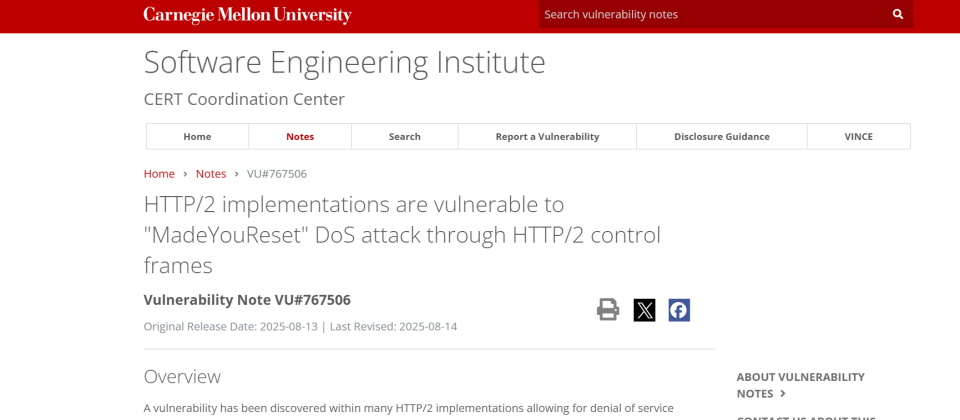Go to the Search navigation tab
The height and width of the screenshot is (420, 960).
(x=405, y=137)
